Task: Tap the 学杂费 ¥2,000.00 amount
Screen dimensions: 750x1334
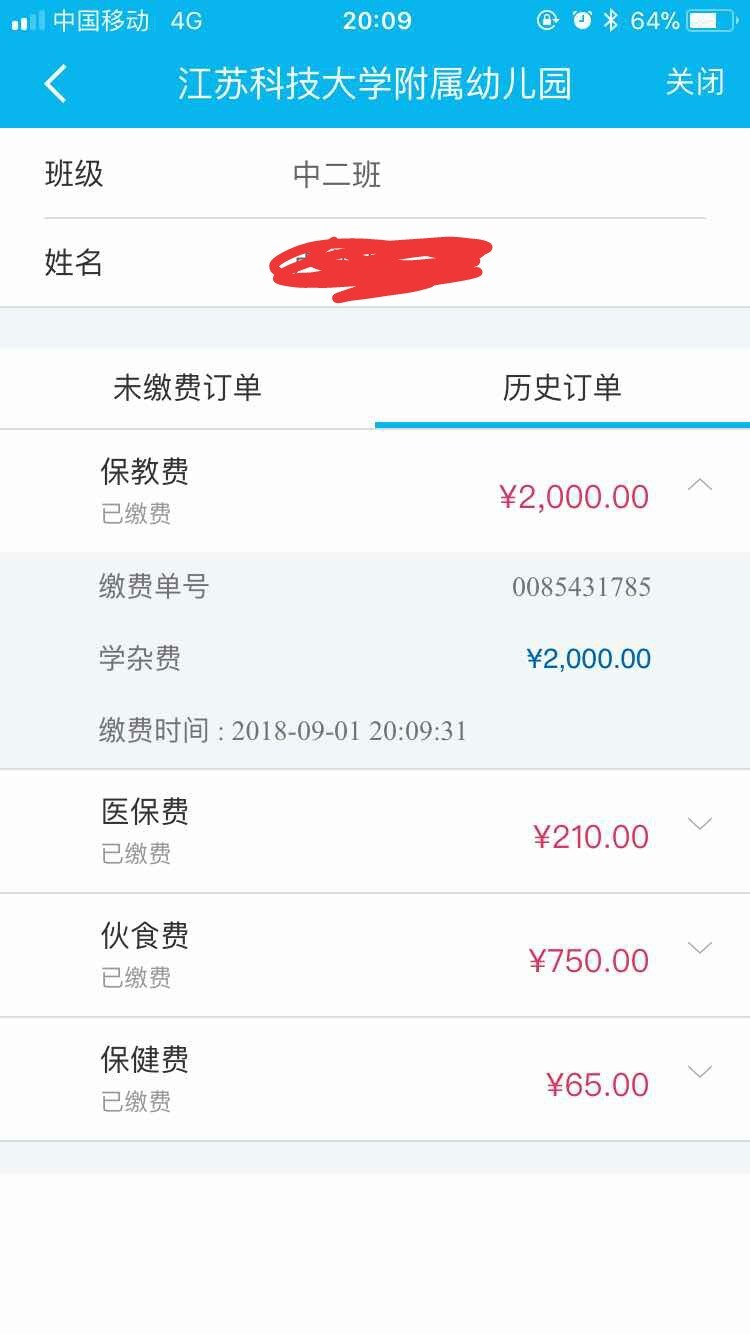Action: coord(588,659)
